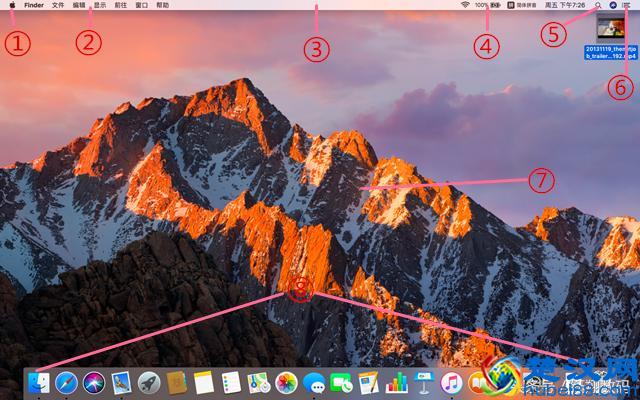
Task: Open the 帮助 menu
Action: [x=162, y=5]
